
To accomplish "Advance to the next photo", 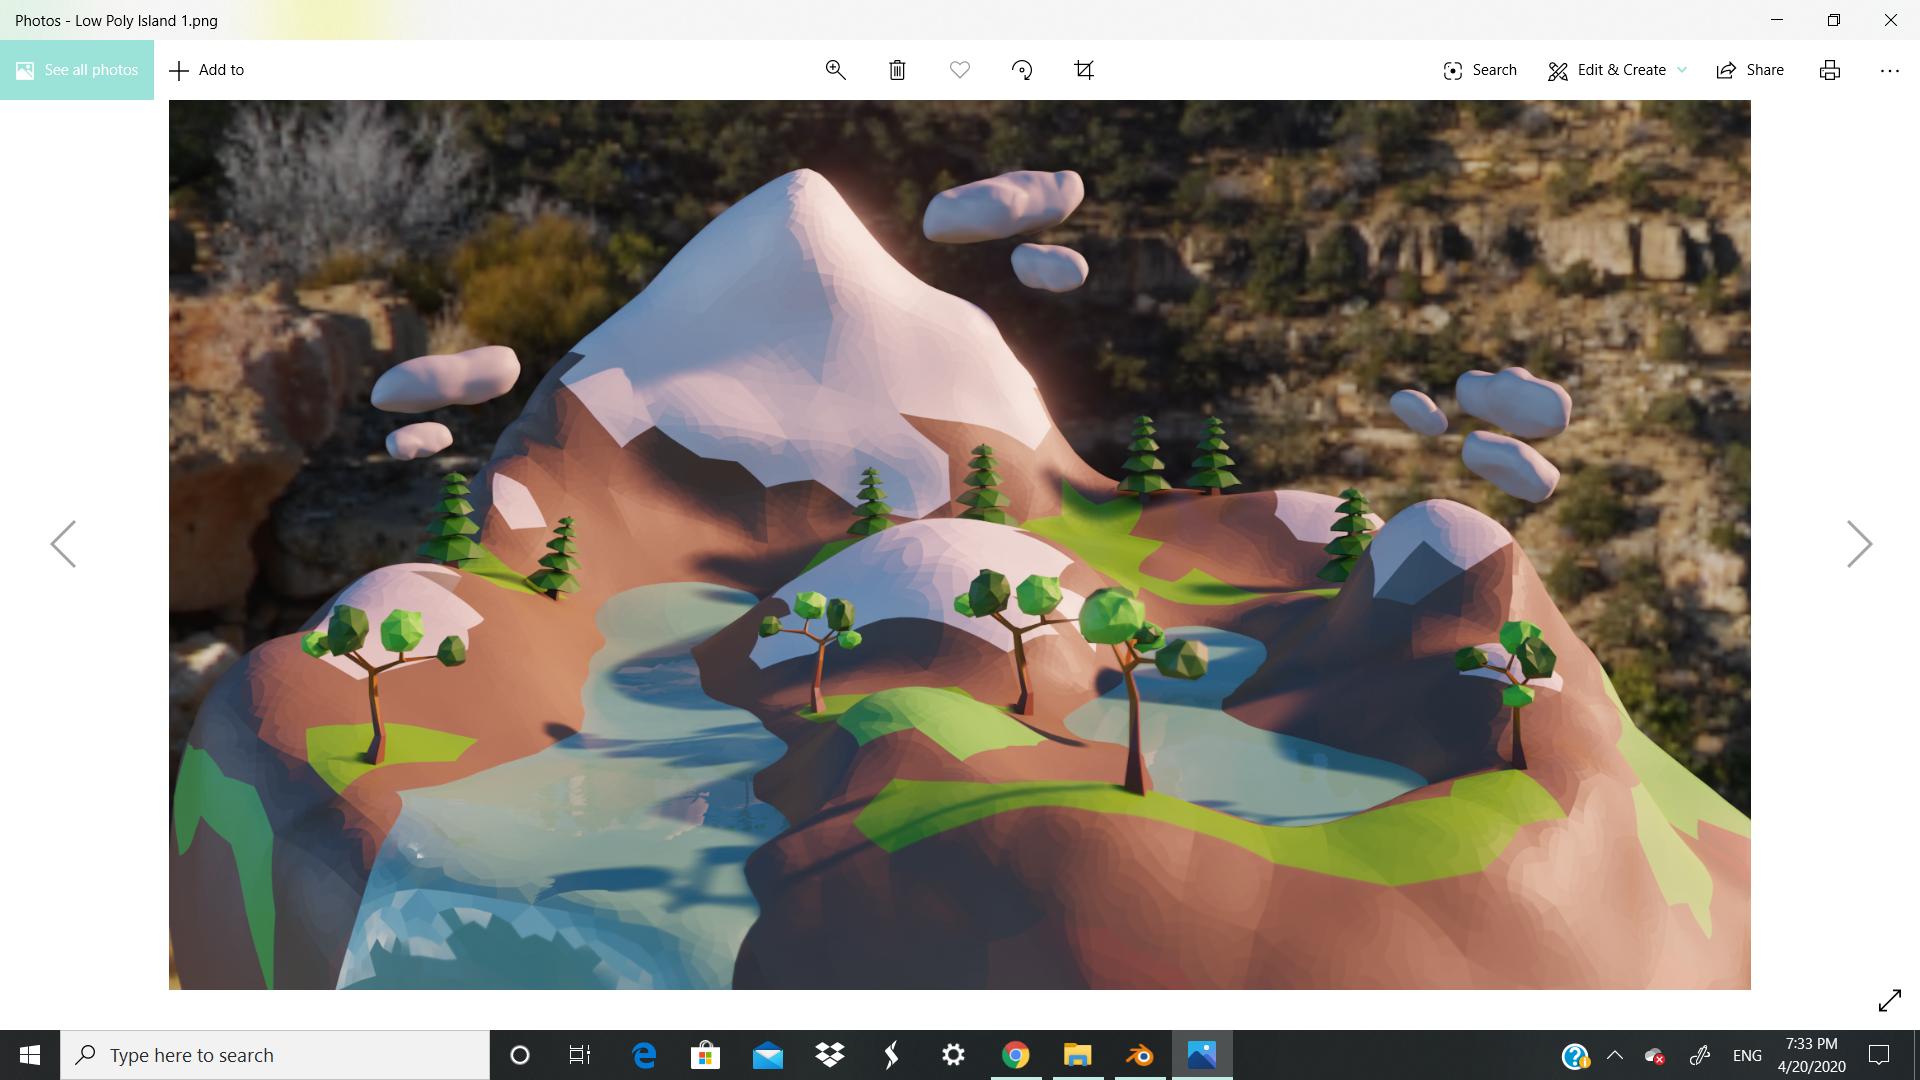I will pos(1860,543).
